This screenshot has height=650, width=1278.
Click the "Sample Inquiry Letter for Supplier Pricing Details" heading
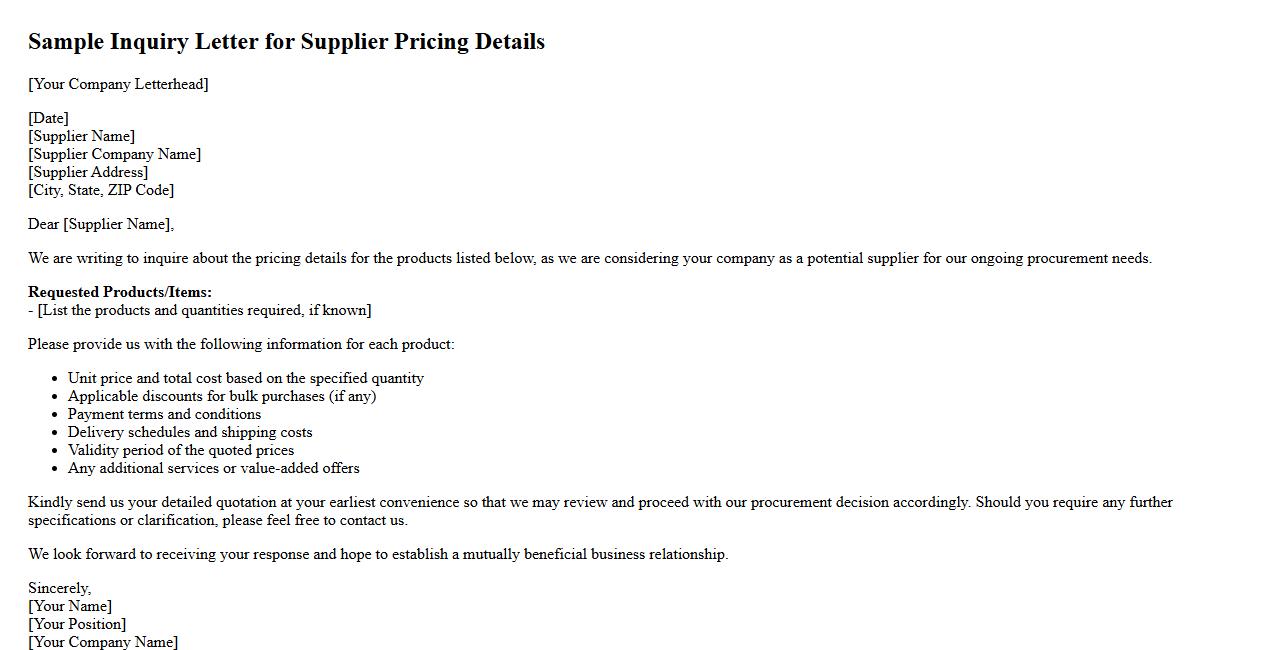pyautogui.click(x=286, y=42)
